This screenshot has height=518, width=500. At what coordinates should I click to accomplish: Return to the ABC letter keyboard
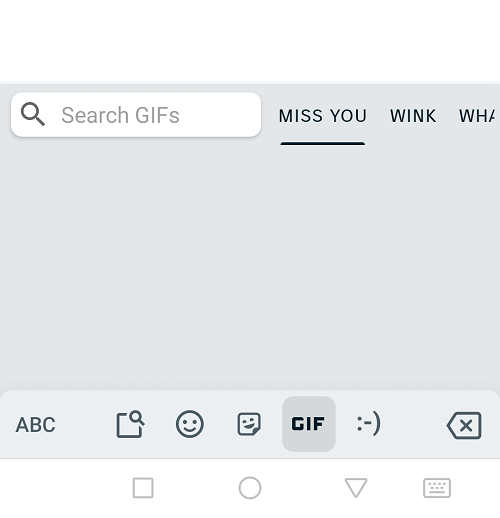[35, 424]
